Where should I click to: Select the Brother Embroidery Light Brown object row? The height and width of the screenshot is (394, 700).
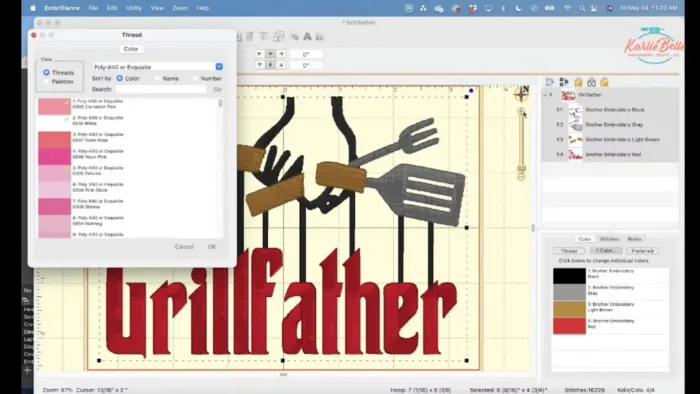tap(610, 140)
